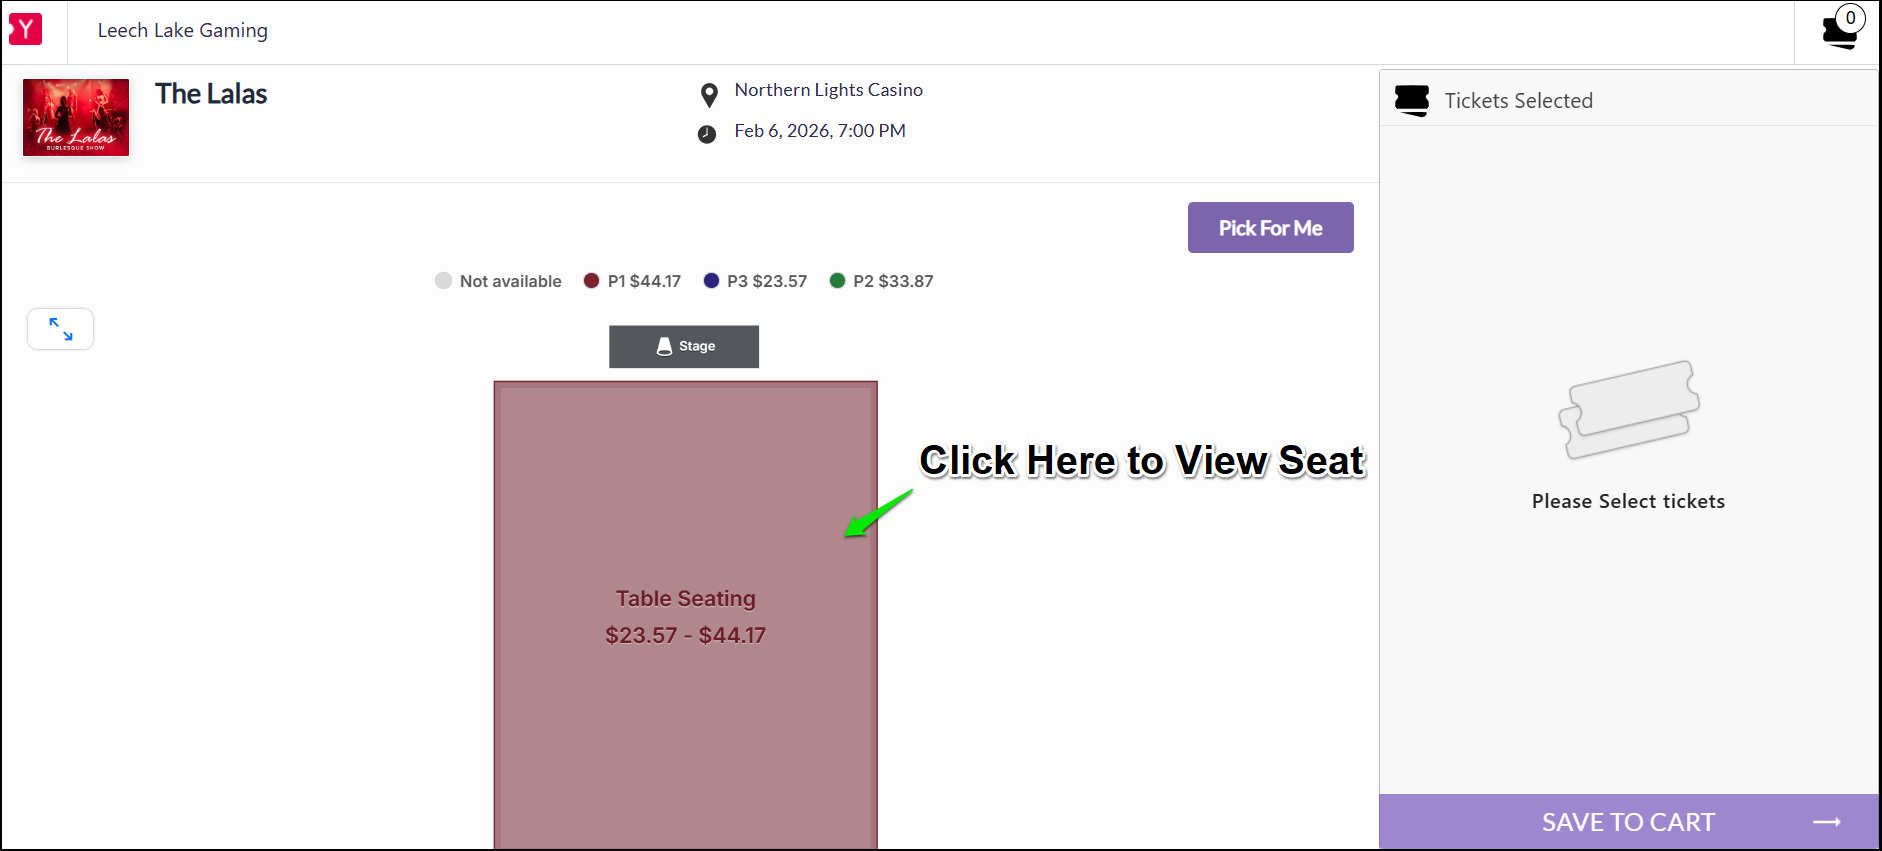The height and width of the screenshot is (851, 1882).
Task: Click the Pick For Me button
Action: (1270, 228)
